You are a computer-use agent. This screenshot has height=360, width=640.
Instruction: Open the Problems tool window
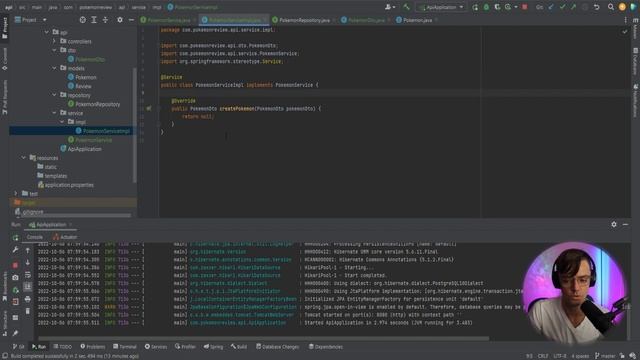93,347
